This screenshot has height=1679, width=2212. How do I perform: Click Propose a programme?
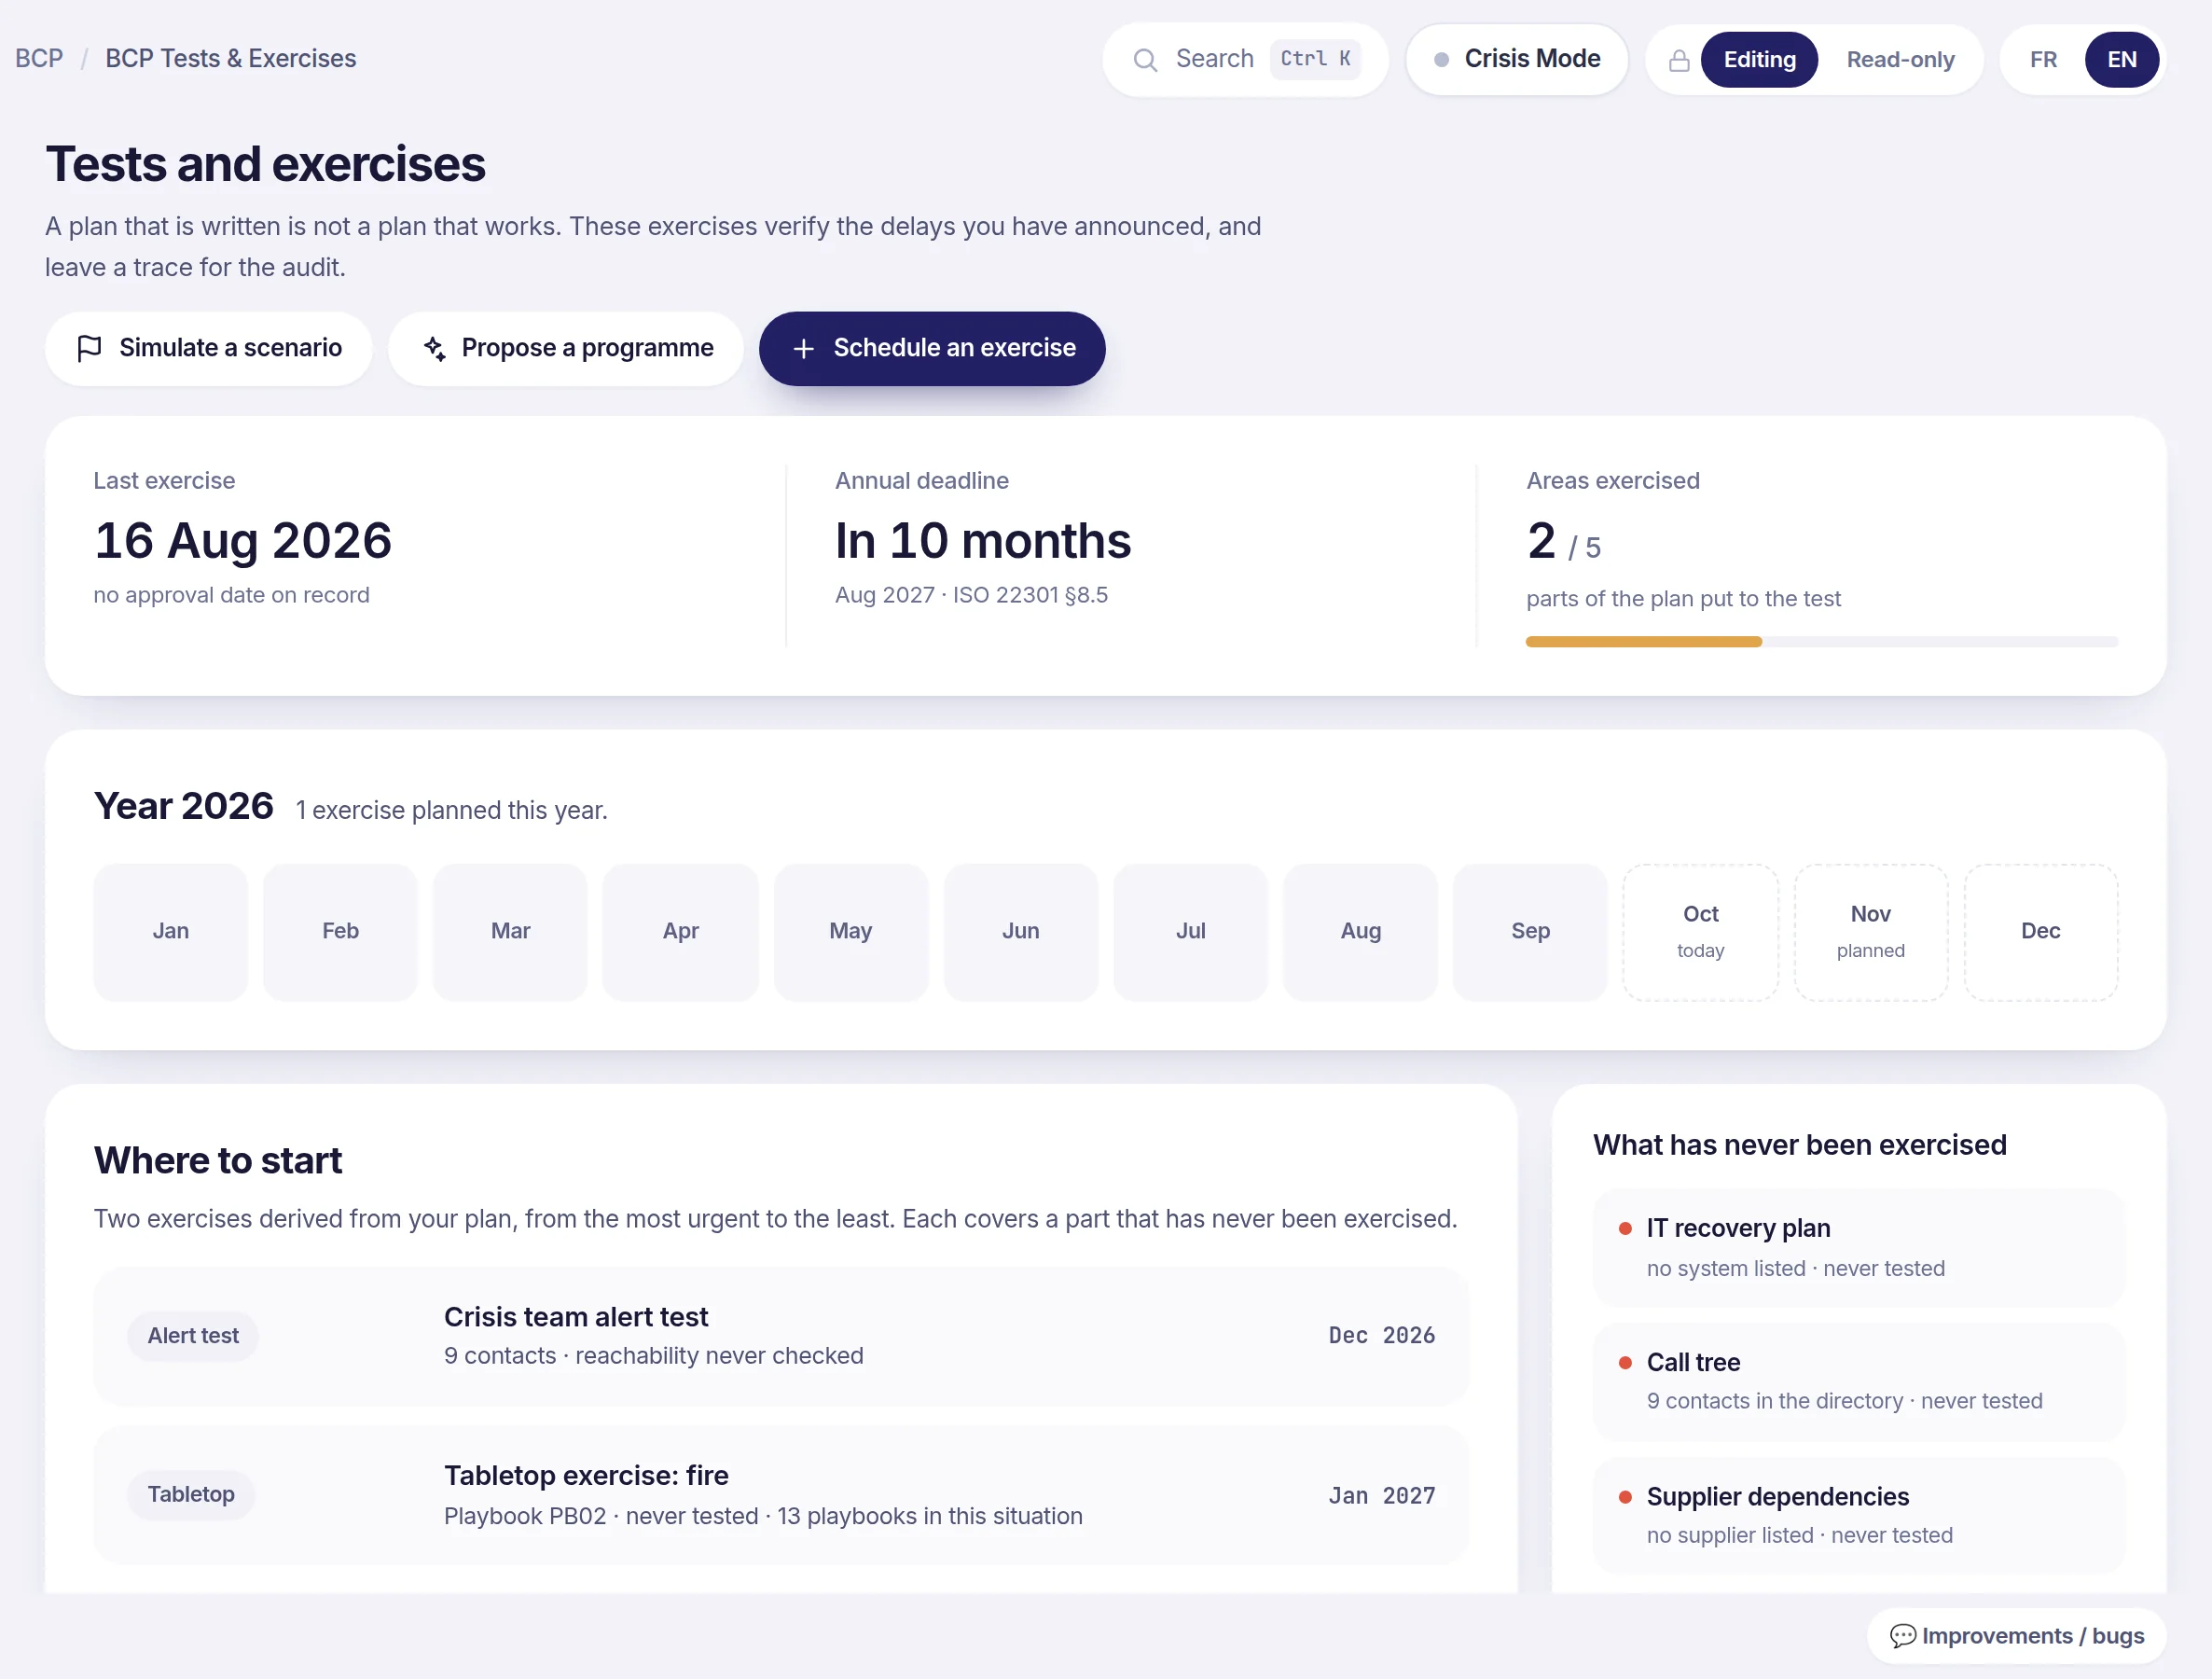(566, 348)
